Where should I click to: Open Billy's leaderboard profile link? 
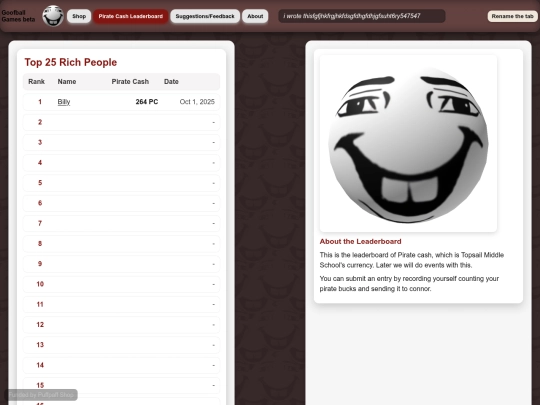coord(64,102)
